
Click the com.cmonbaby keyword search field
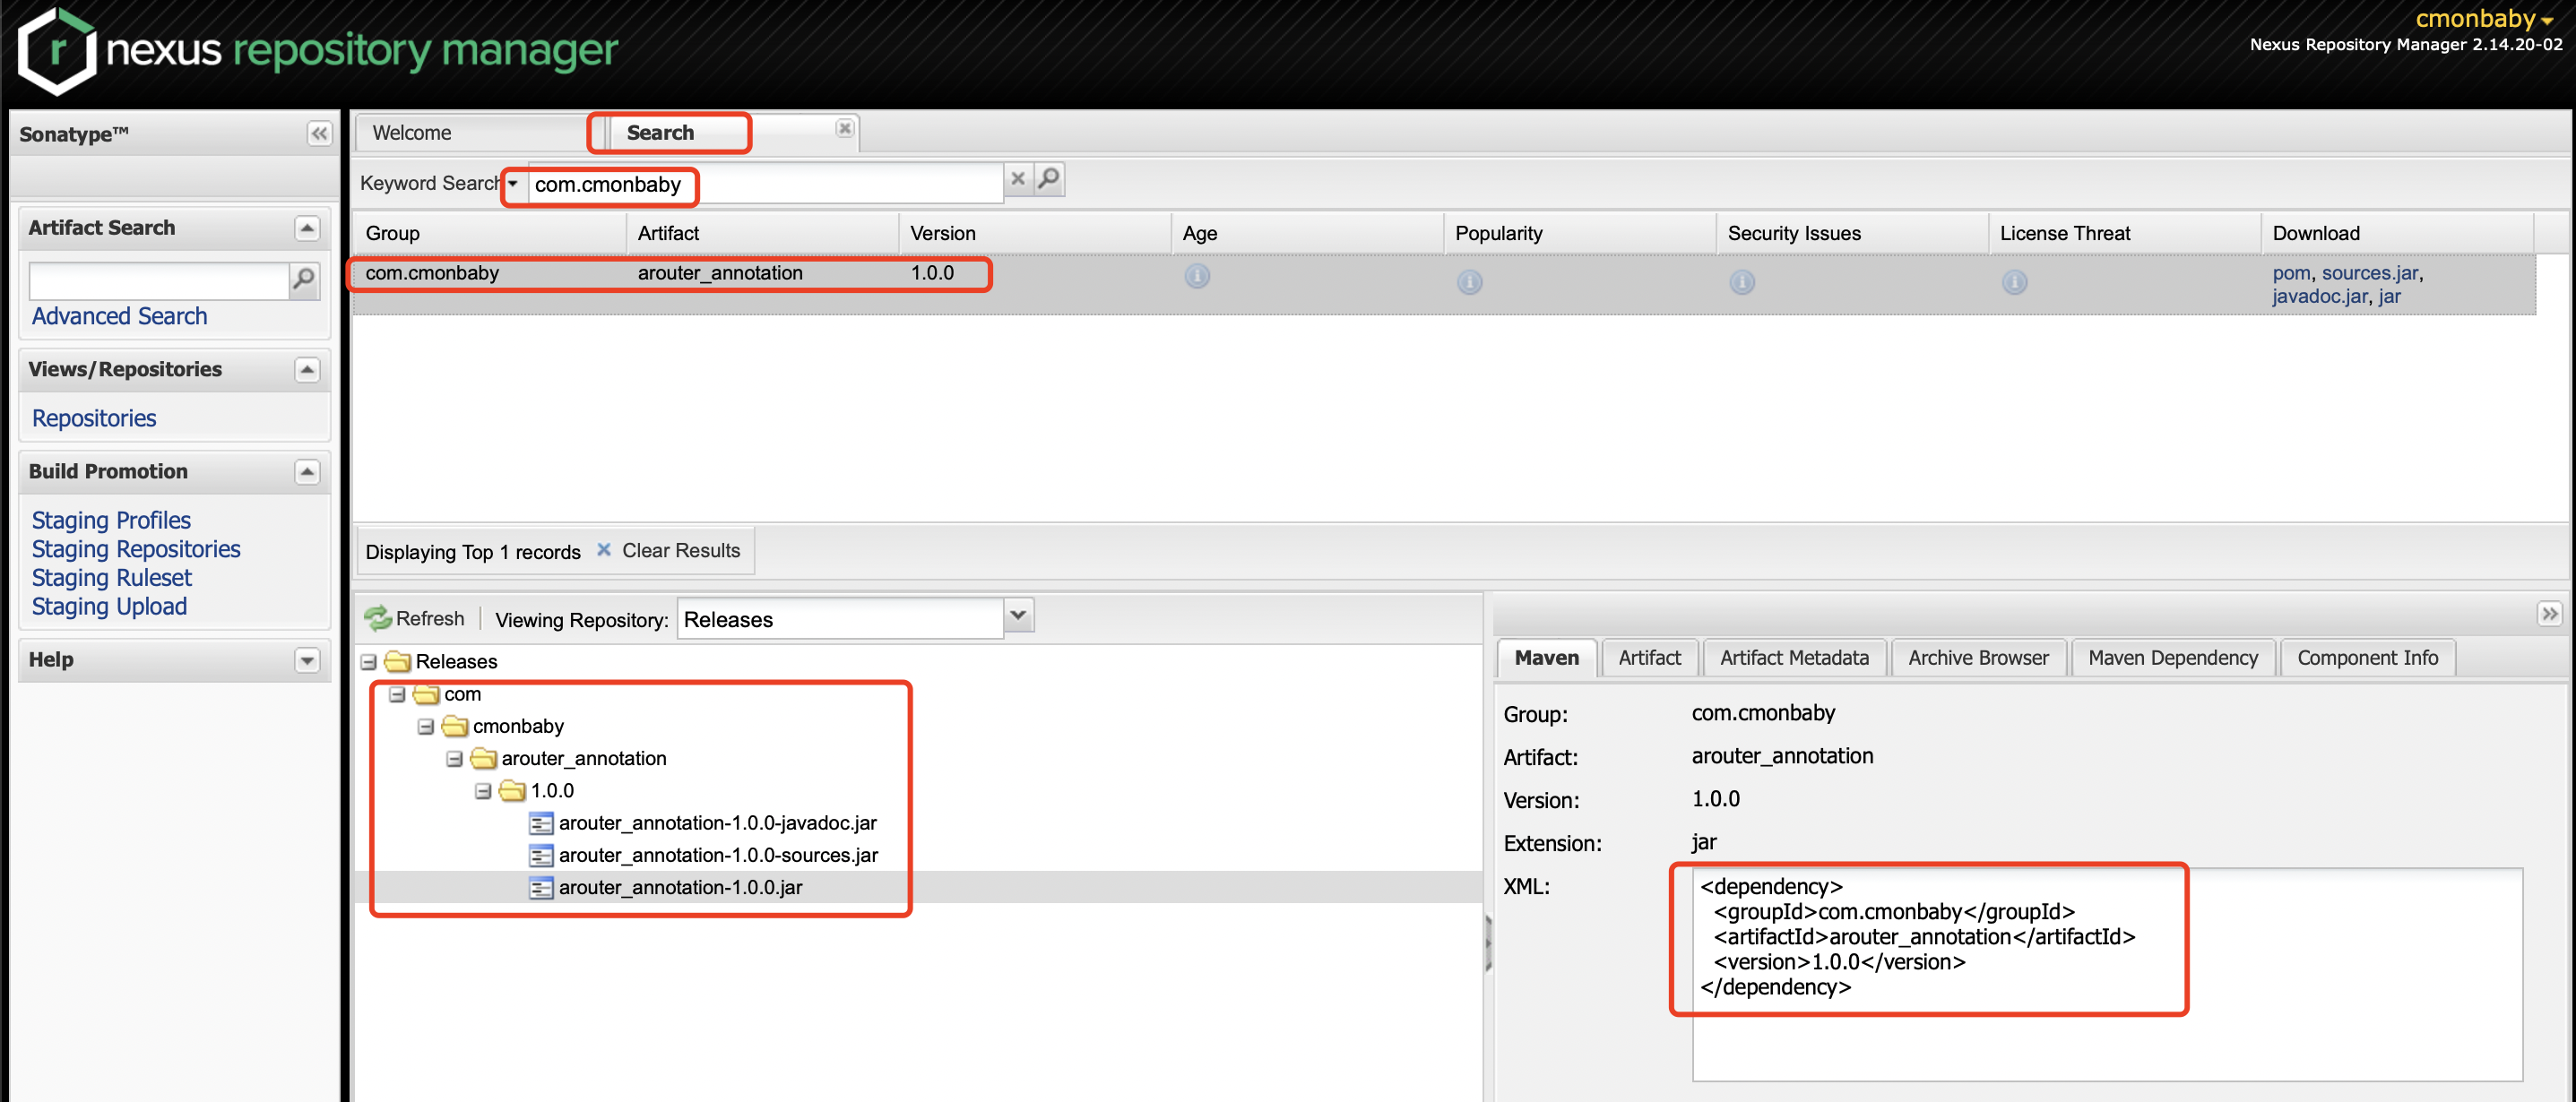point(765,183)
